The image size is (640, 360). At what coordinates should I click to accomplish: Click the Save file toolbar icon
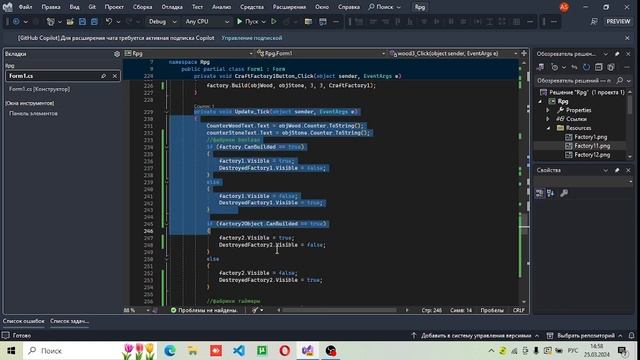[82, 22]
